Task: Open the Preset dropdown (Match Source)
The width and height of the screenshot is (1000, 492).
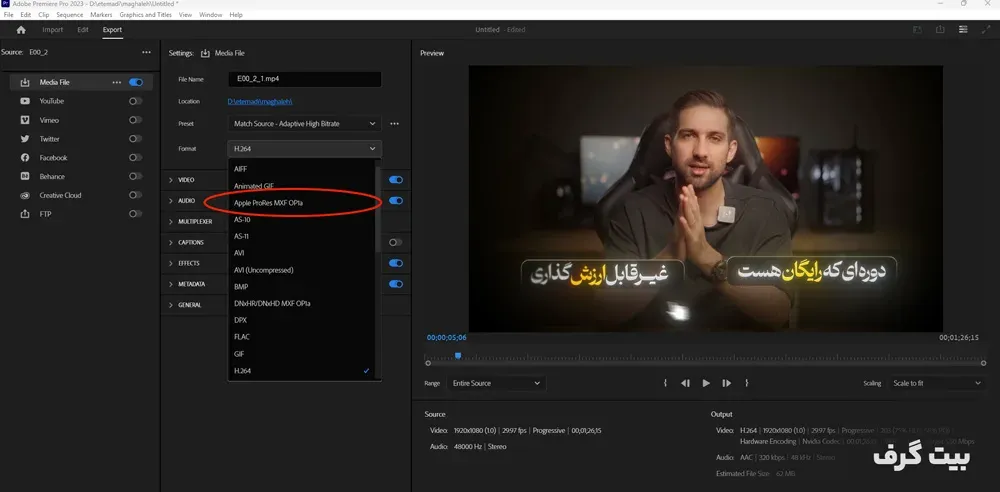Action: [x=304, y=124]
